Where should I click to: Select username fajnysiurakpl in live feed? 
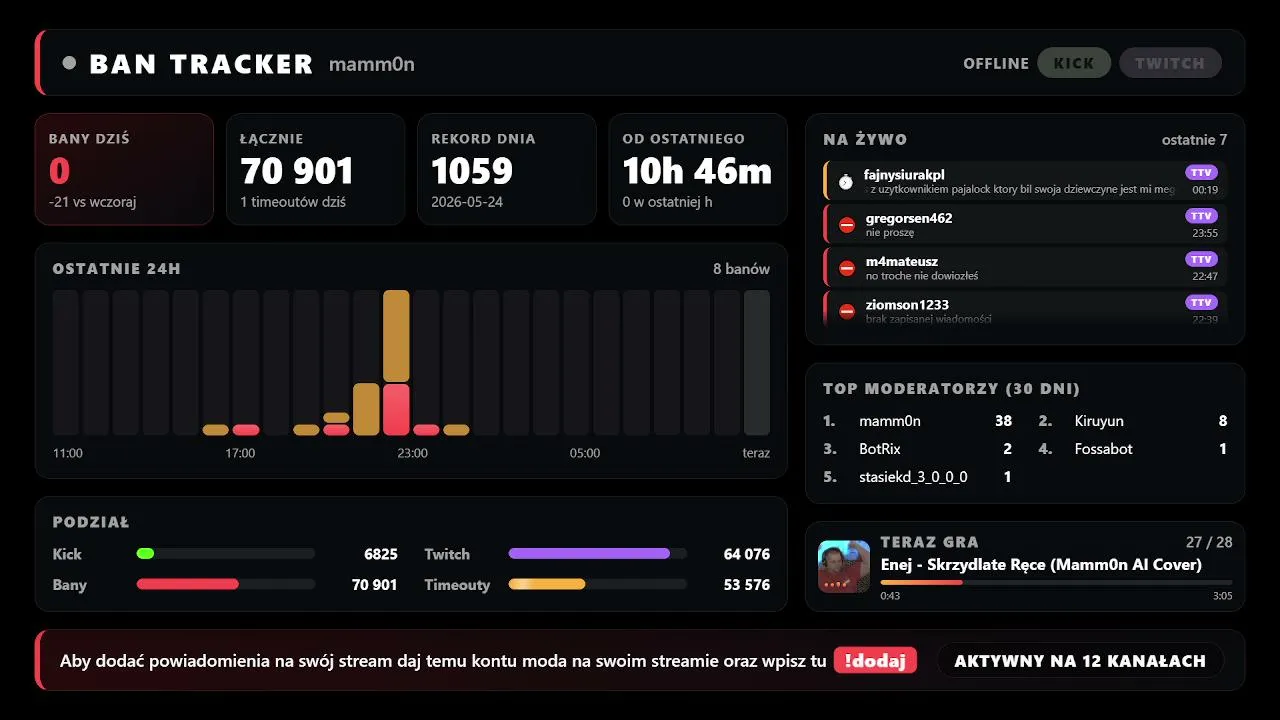904,175
